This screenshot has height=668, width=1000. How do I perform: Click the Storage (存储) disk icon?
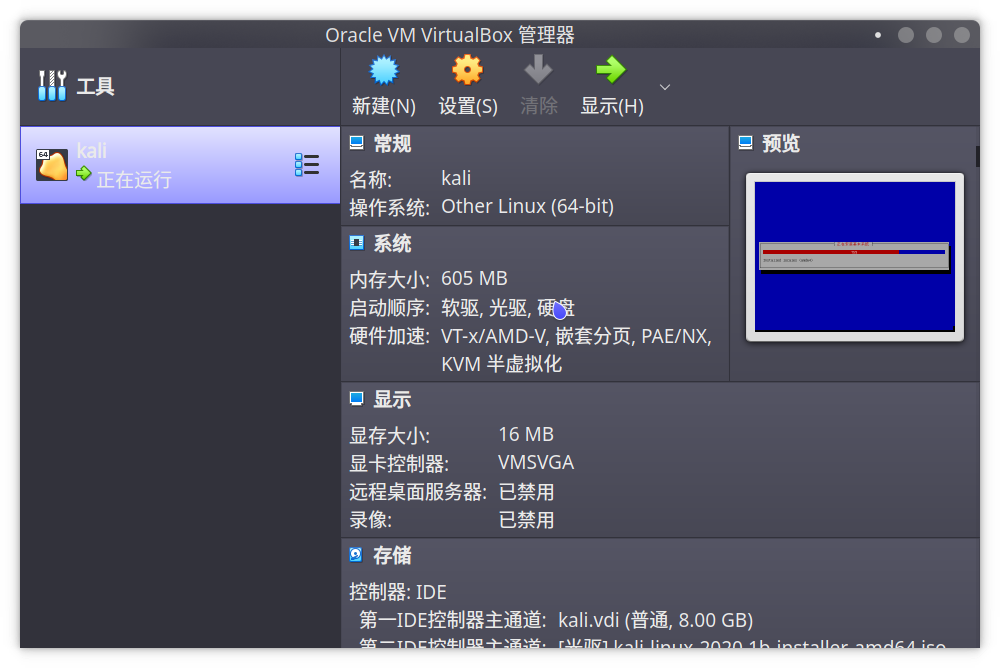tap(356, 554)
